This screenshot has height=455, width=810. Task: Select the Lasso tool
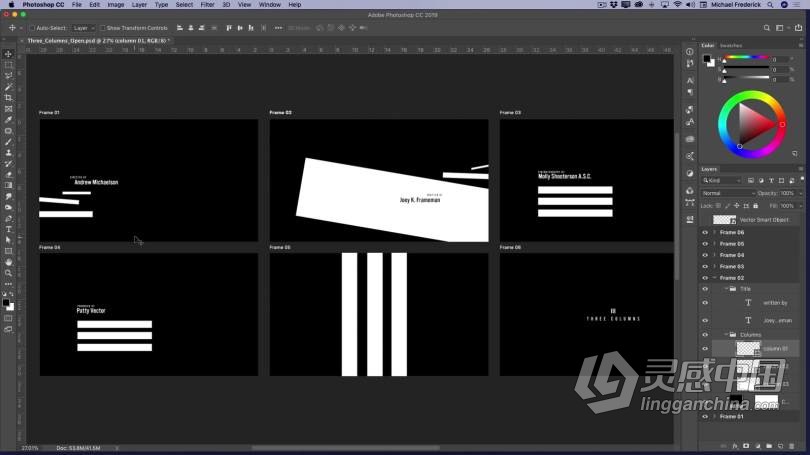point(8,76)
